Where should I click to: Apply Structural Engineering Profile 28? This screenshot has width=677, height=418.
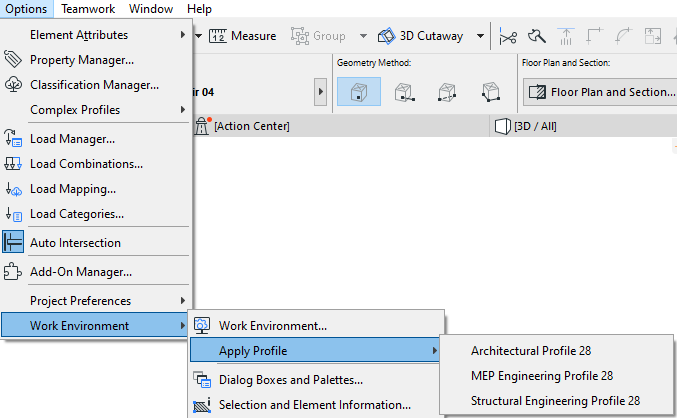pyautogui.click(x=555, y=401)
